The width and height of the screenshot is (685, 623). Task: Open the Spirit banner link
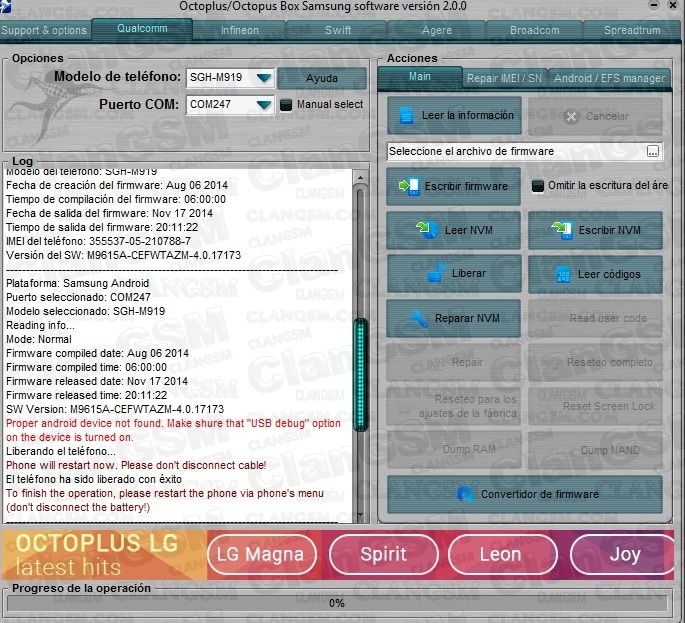pos(384,554)
